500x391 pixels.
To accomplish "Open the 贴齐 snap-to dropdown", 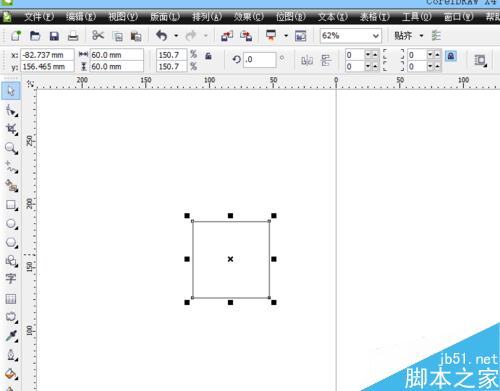I will 421,35.
